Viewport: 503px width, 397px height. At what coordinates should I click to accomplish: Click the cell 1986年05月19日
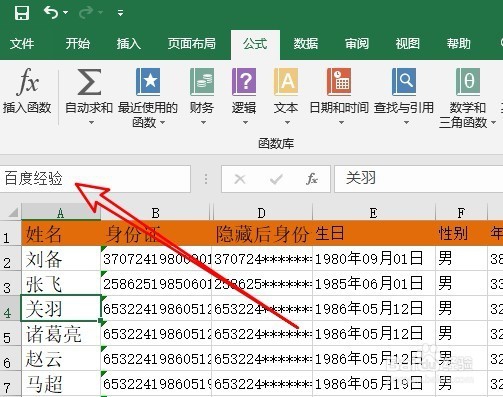coord(374,383)
